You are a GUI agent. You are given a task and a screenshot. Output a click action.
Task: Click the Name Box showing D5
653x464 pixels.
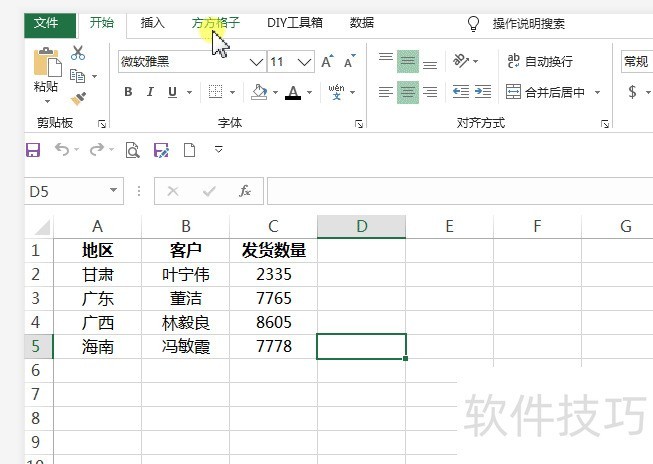coord(74,191)
